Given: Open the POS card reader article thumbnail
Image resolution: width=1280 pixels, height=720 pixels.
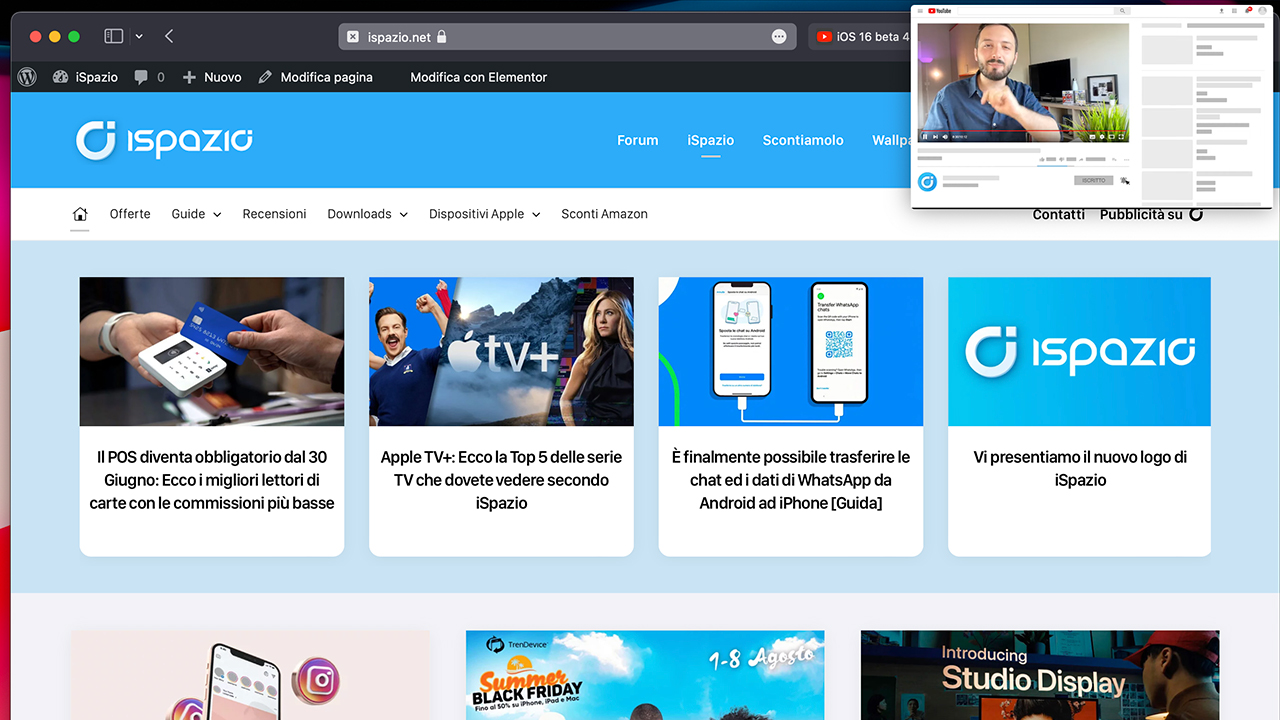Looking at the screenshot, I should [x=212, y=352].
